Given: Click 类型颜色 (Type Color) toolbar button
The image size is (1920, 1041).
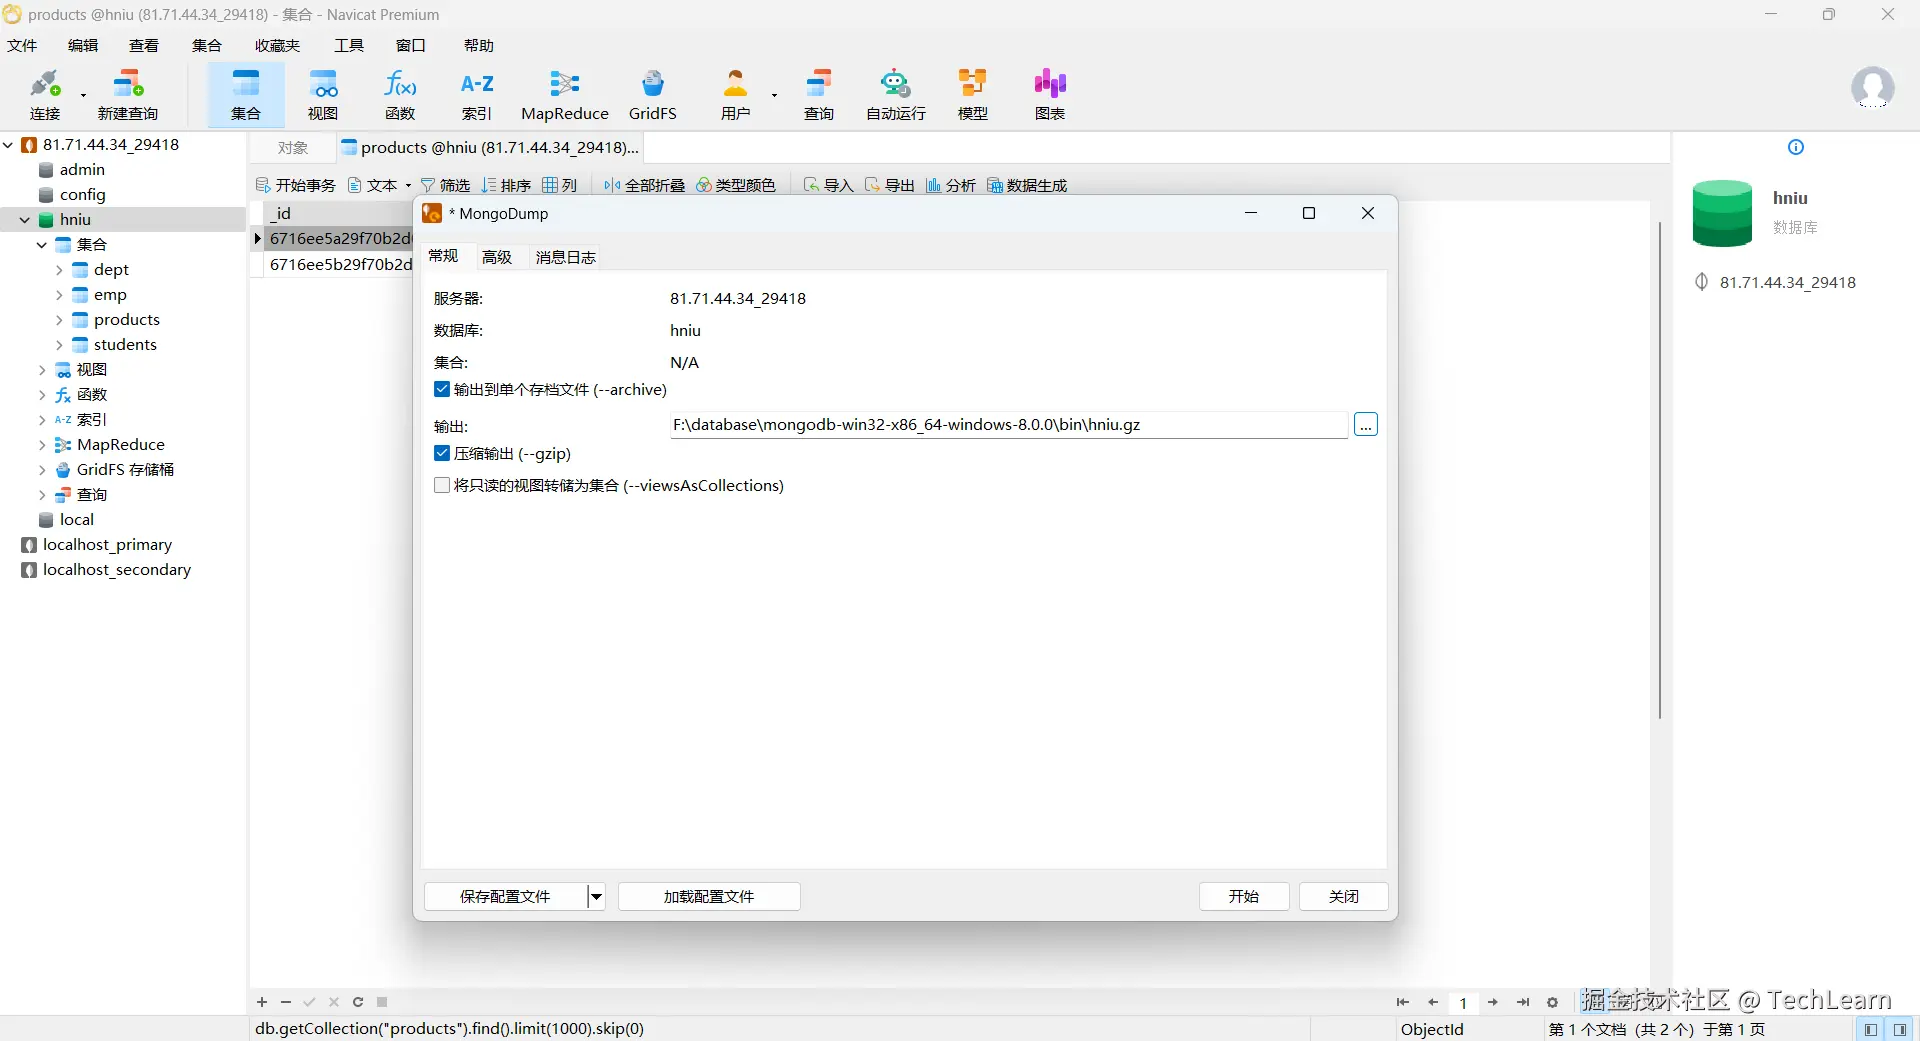Looking at the screenshot, I should tap(736, 185).
